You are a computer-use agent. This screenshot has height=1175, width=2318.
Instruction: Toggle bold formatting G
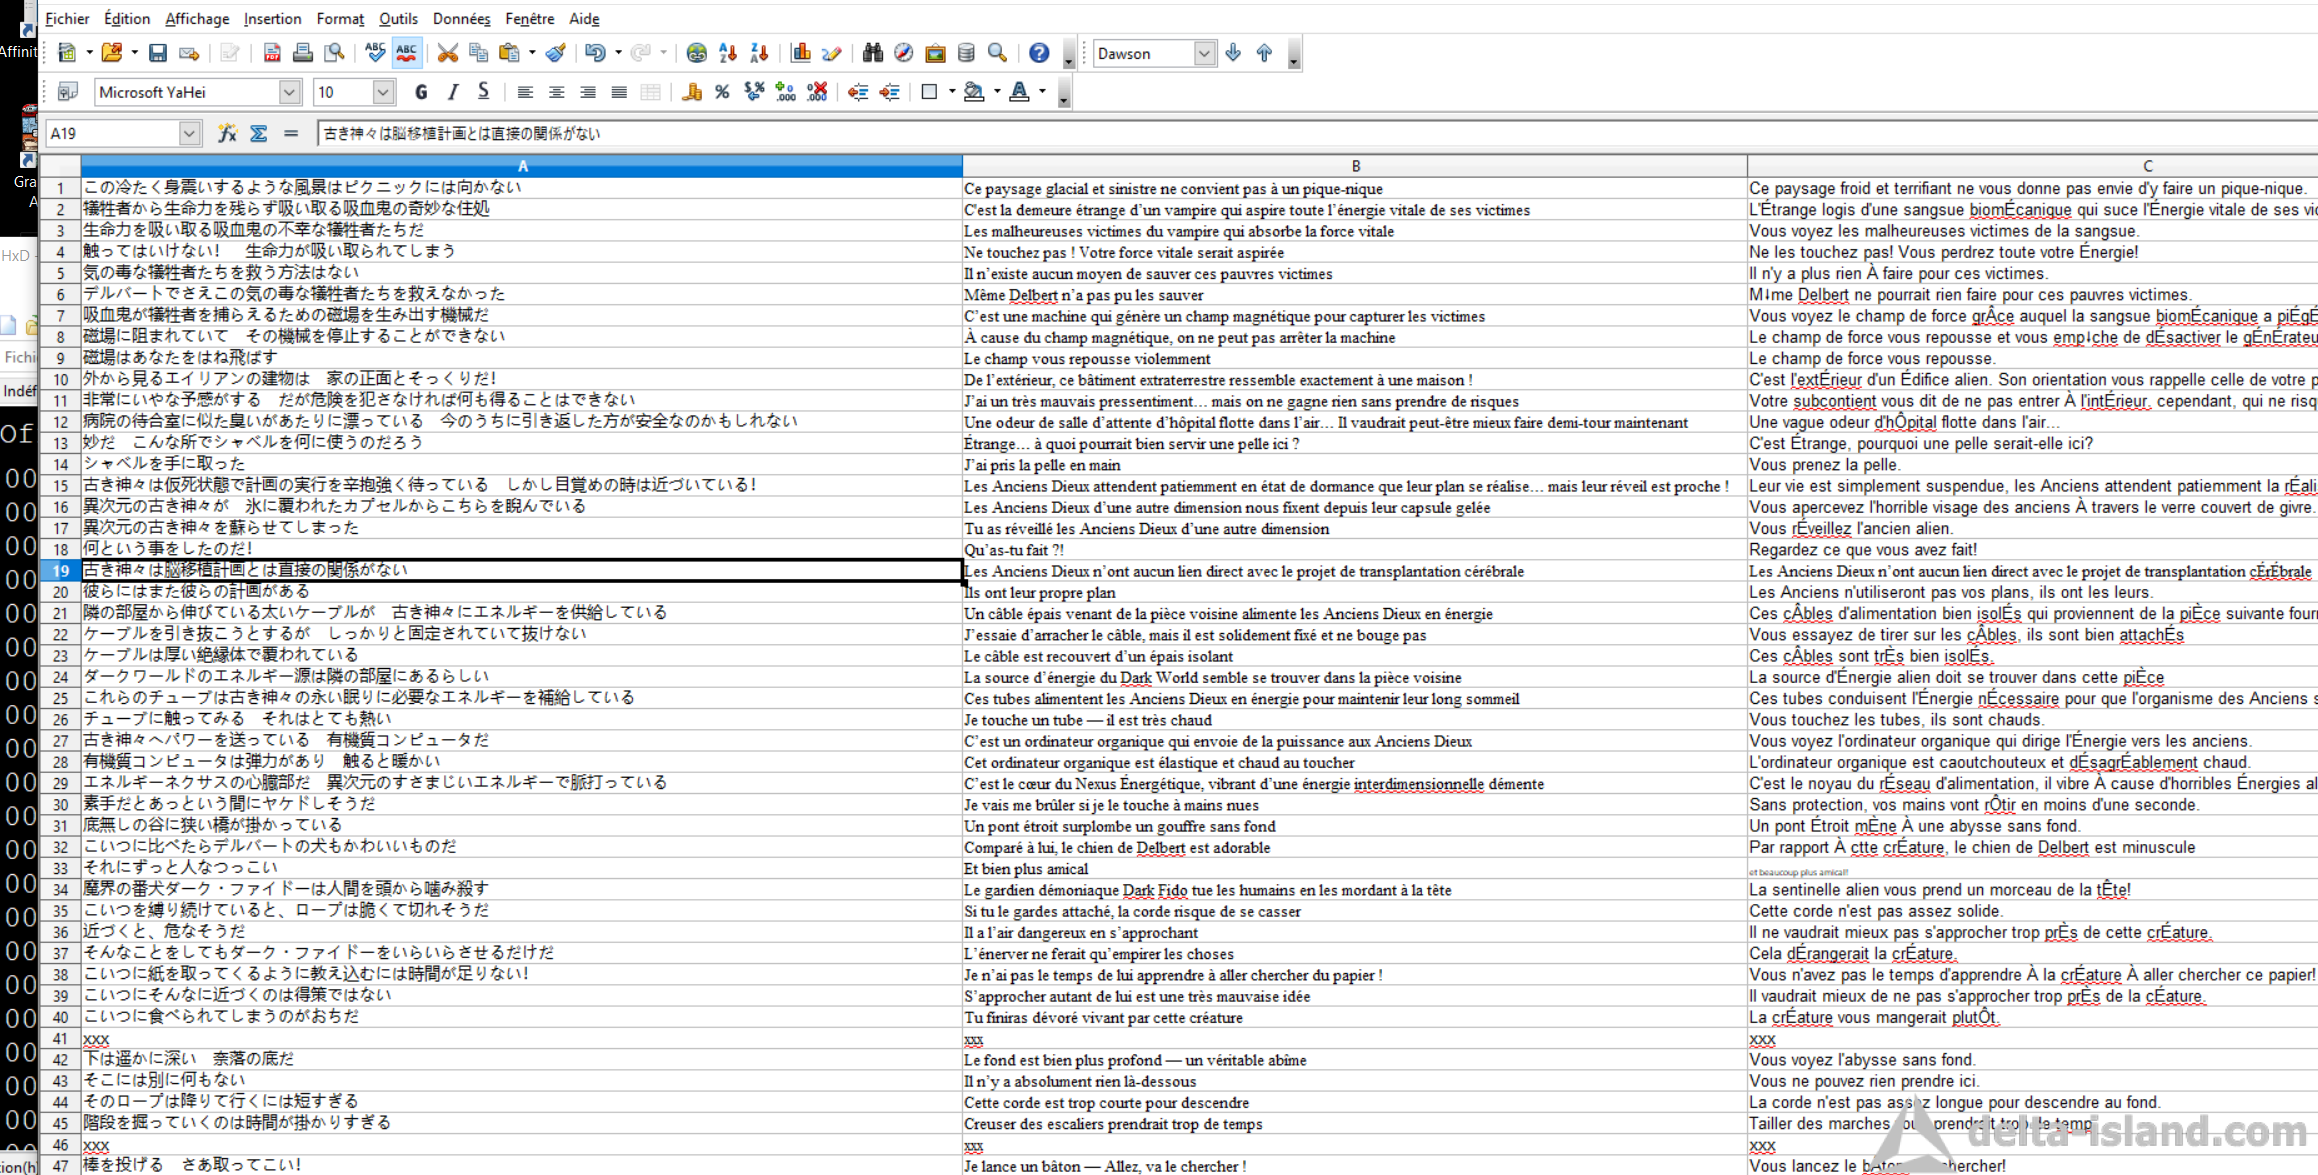(421, 92)
